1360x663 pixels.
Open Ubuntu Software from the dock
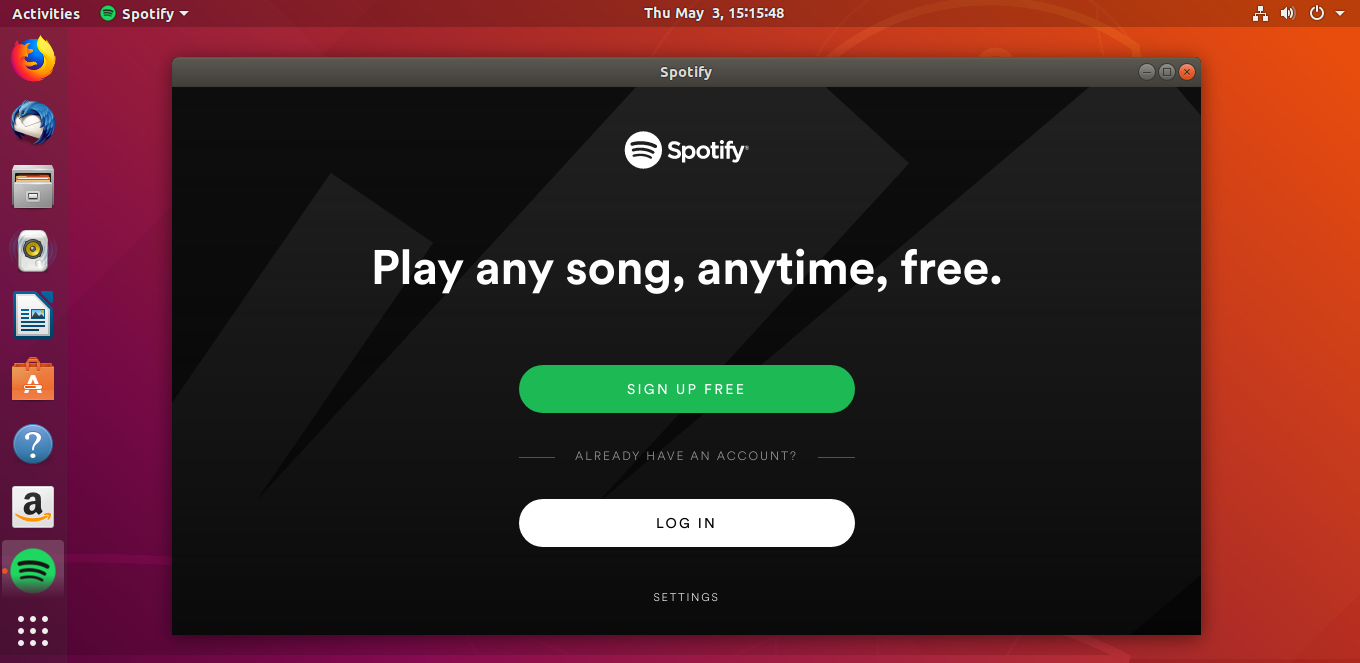(x=33, y=380)
